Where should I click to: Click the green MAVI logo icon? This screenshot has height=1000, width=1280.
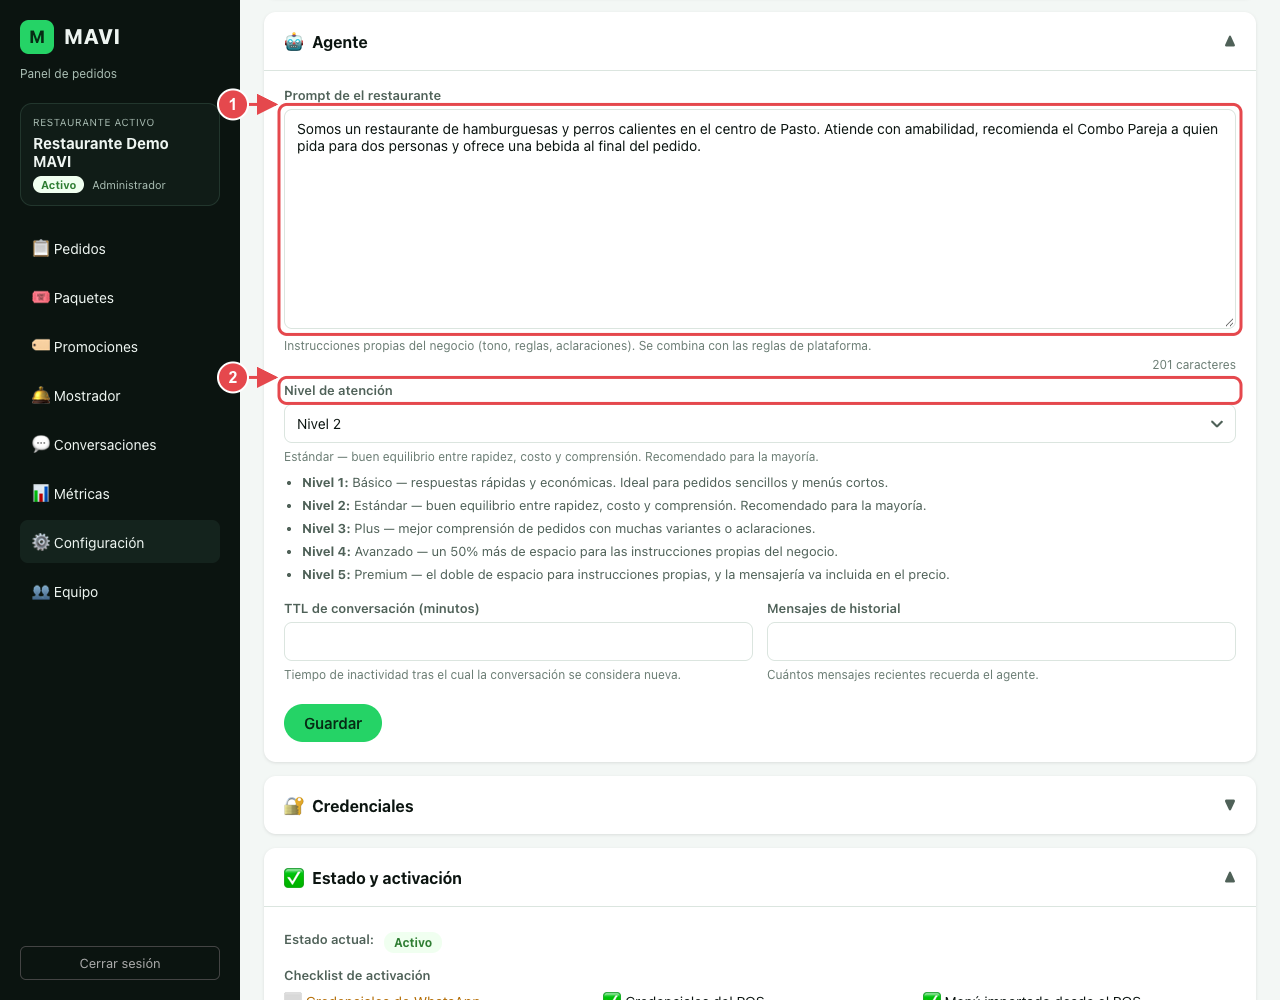pos(37,37)
